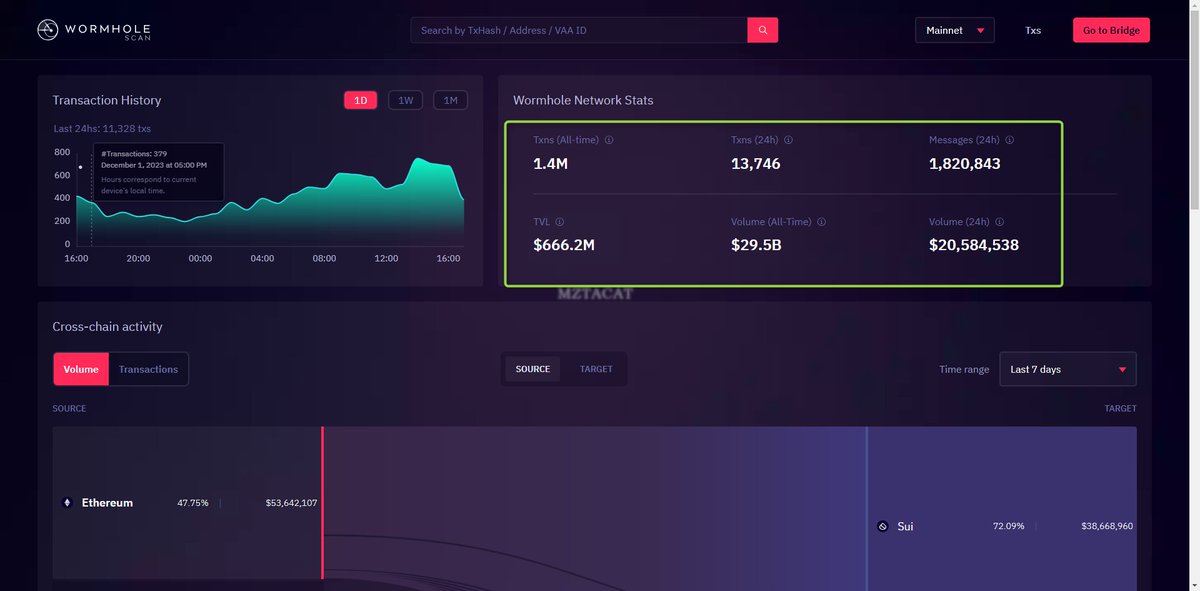Image resolution: width=1200 pixels, height=591 pixels.
Task: Open the Last 7 days time range dropdown
Action: tap(1068, 369)
